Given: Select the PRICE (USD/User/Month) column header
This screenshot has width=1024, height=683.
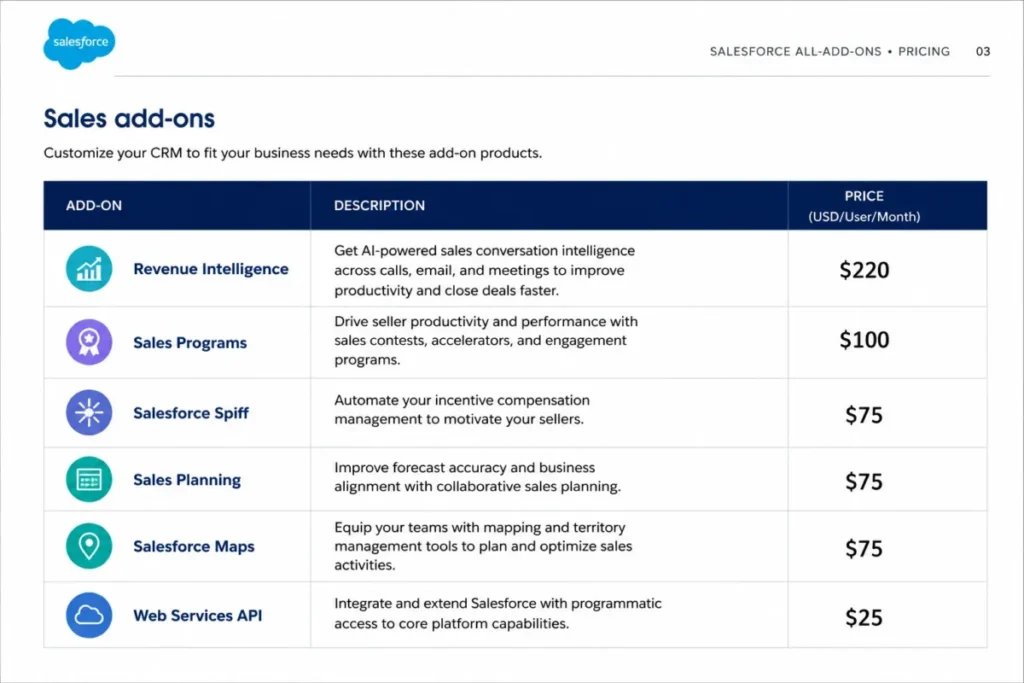Looking at the screenshot, I should pos(864,206).
